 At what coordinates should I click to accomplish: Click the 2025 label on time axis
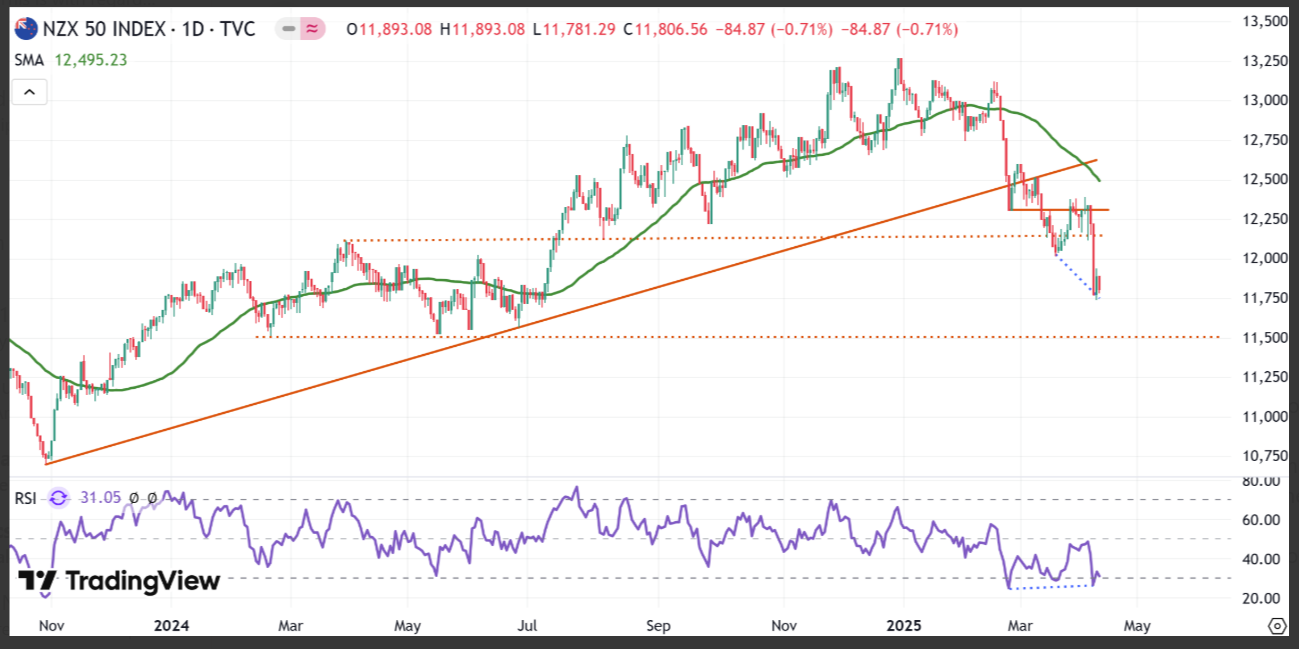pos(903,626)
